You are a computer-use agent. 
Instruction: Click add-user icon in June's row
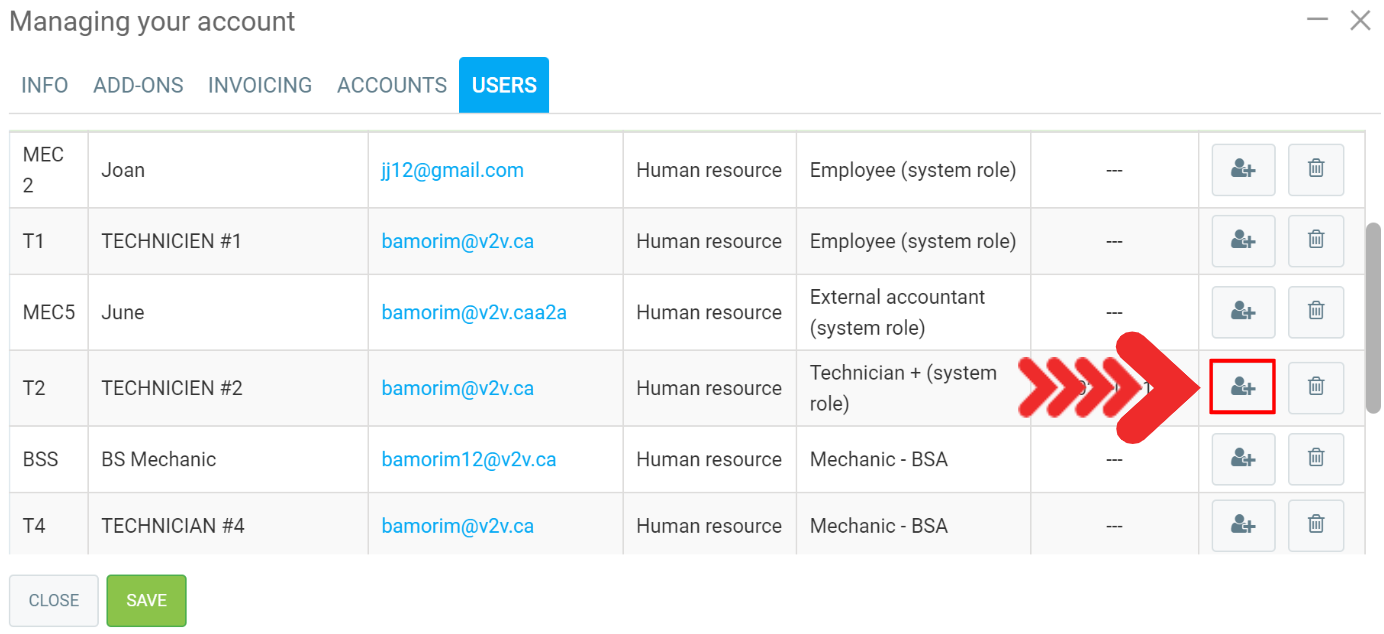(1243, 312)
